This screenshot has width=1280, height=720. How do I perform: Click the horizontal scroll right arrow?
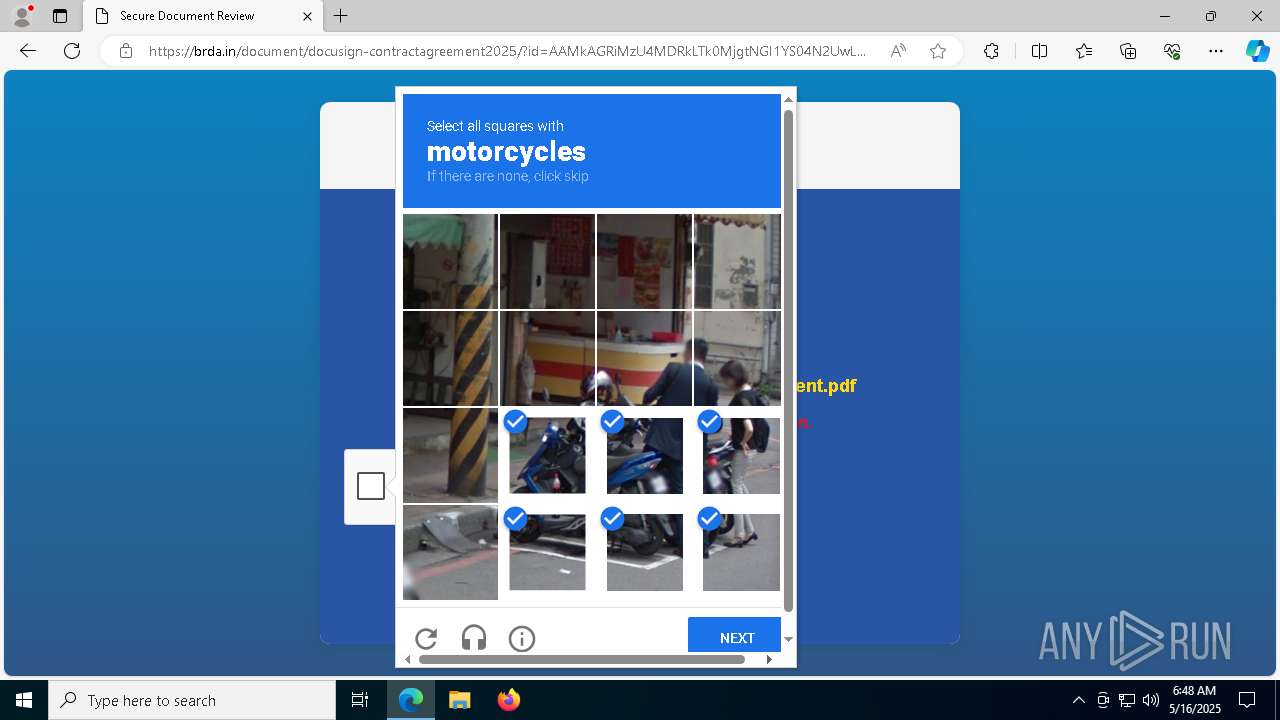click(769, 659)
